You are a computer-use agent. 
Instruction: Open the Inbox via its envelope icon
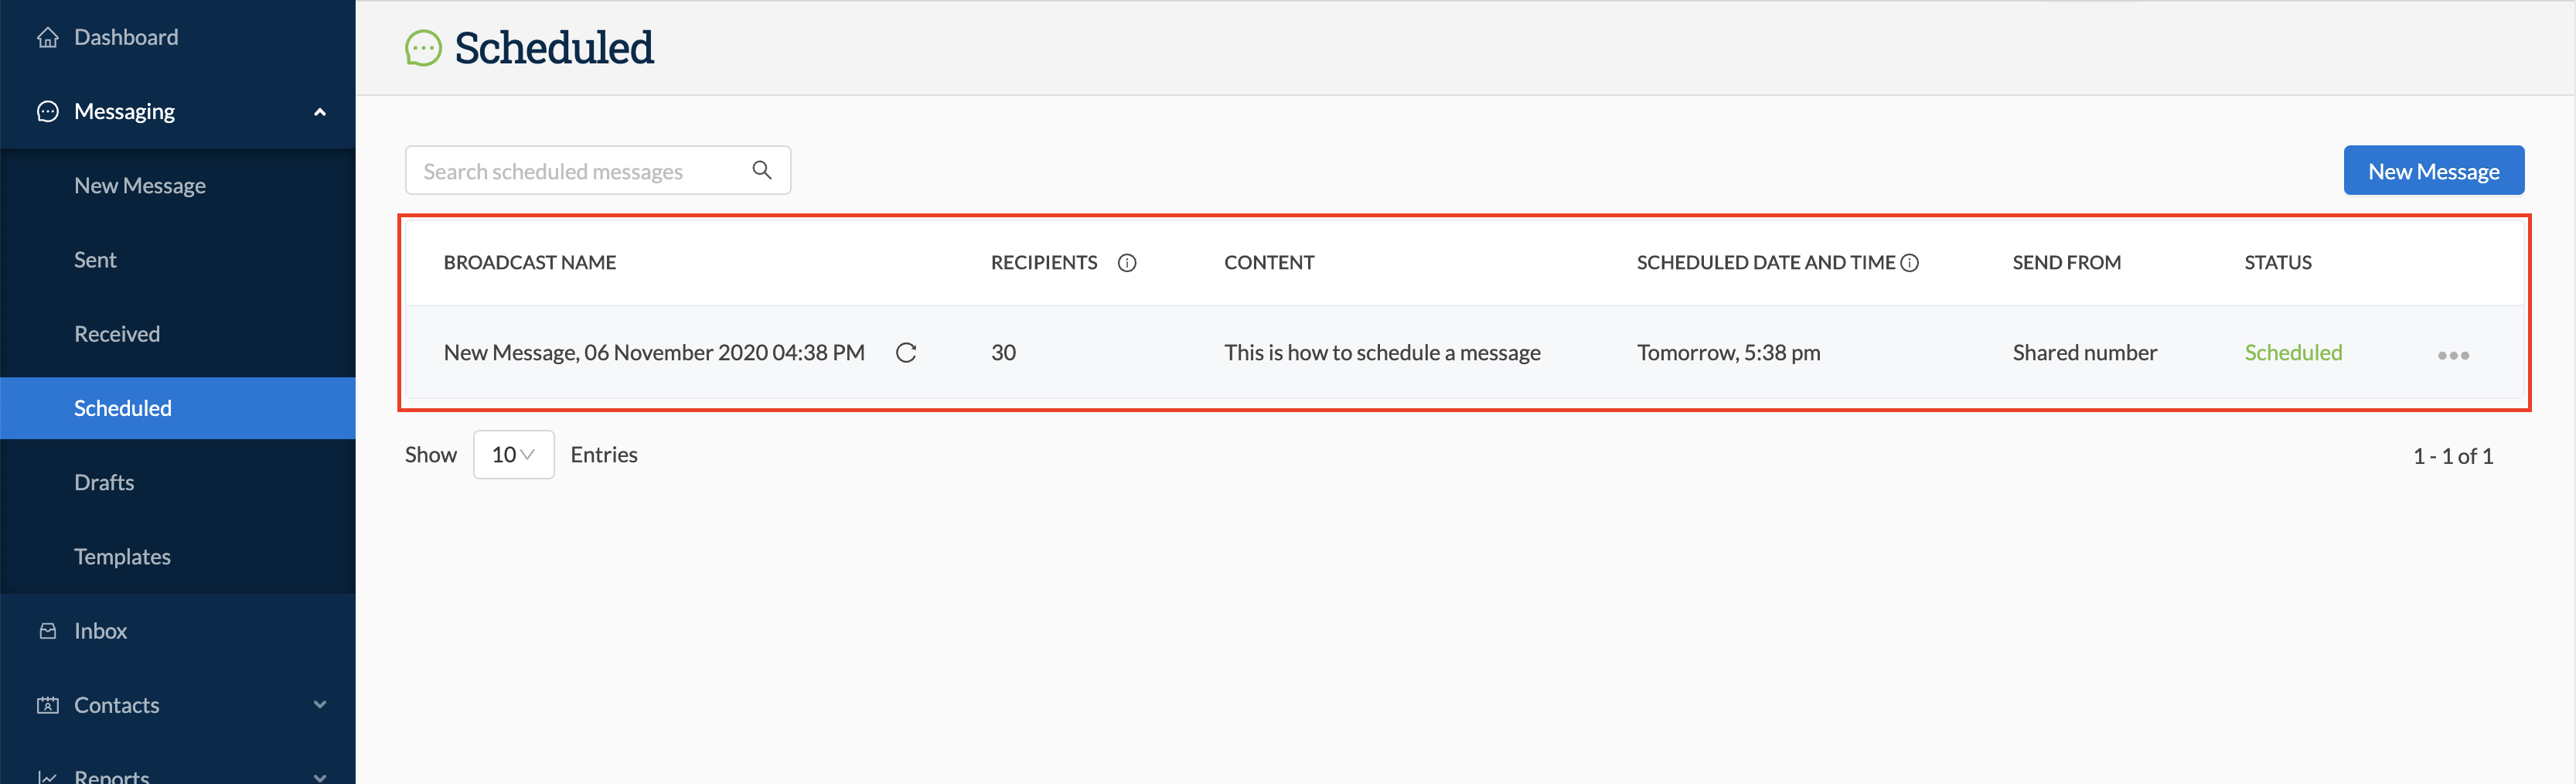[x=48, y=630]
